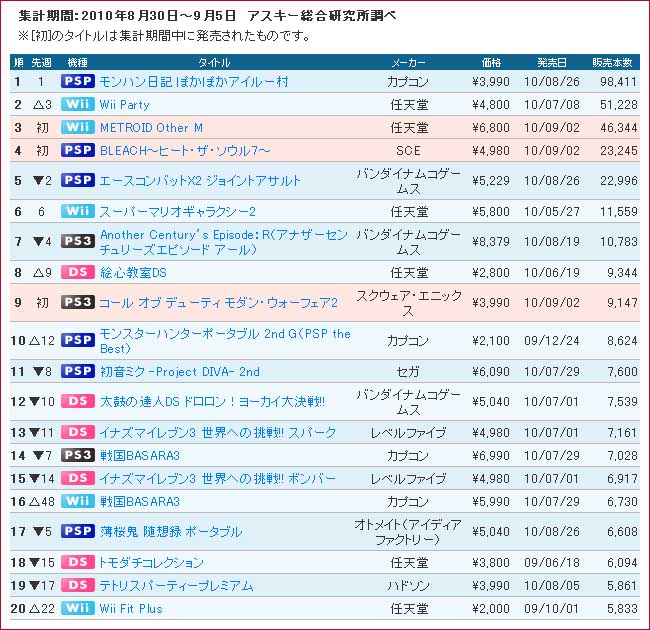The height and width of the screenshot is (630, 650).
Task: Click the last-week rank △48
Action: [x=42, y=502]
